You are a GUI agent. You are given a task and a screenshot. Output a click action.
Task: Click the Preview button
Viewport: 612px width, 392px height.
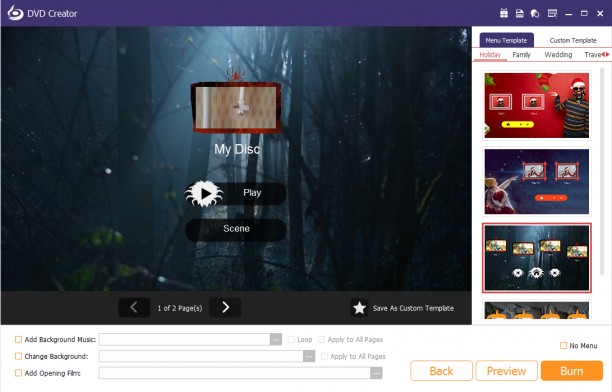pos(506,371)
